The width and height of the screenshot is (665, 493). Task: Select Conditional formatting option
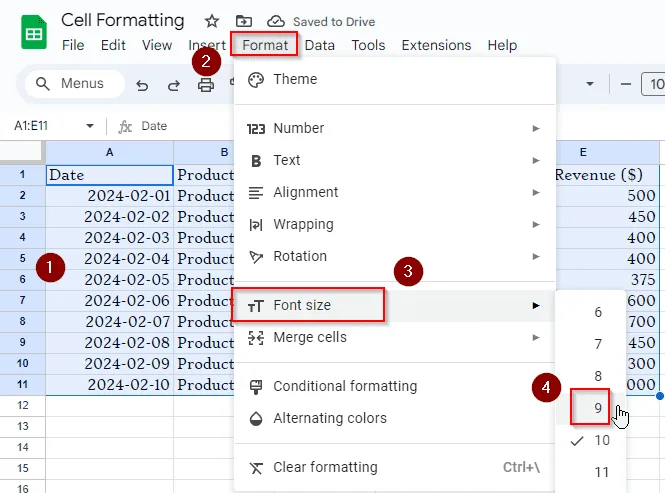(x=394, y=387)
